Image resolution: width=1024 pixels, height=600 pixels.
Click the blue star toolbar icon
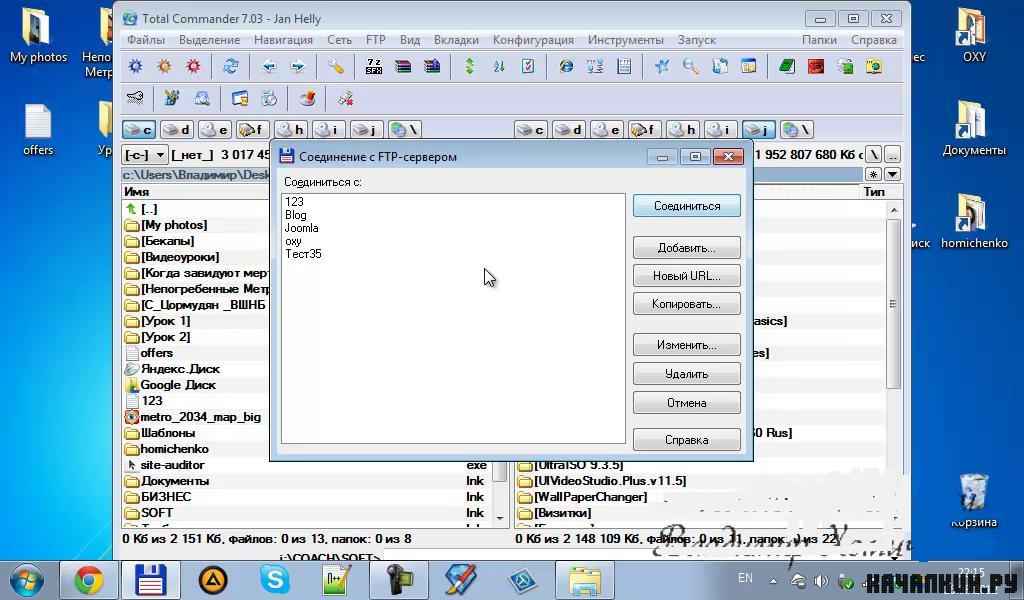point(662,66)
